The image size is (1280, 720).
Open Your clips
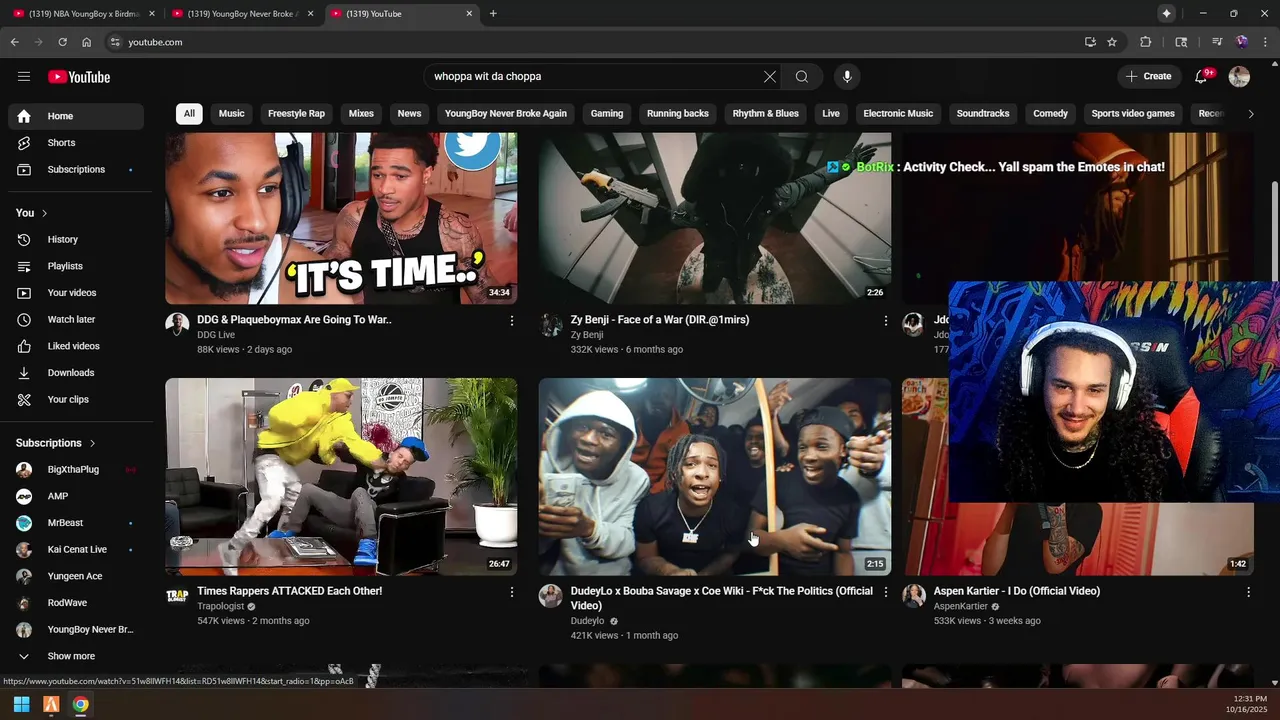(76, 400)
